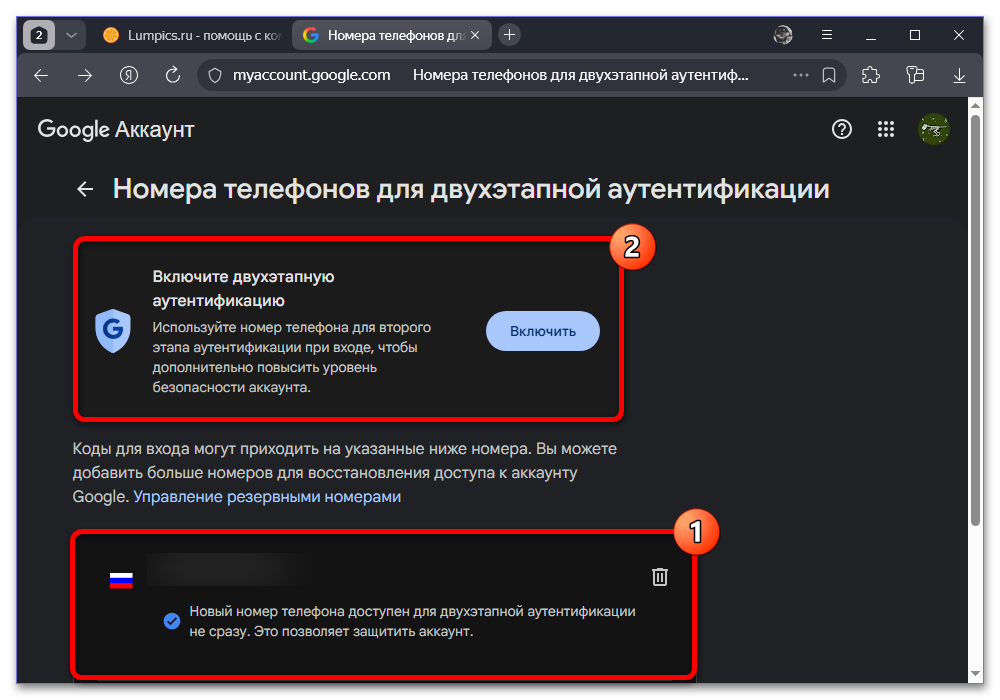Click the shield site-protection icon
This screenshot has height=700, width=1000.
[216, 75]
